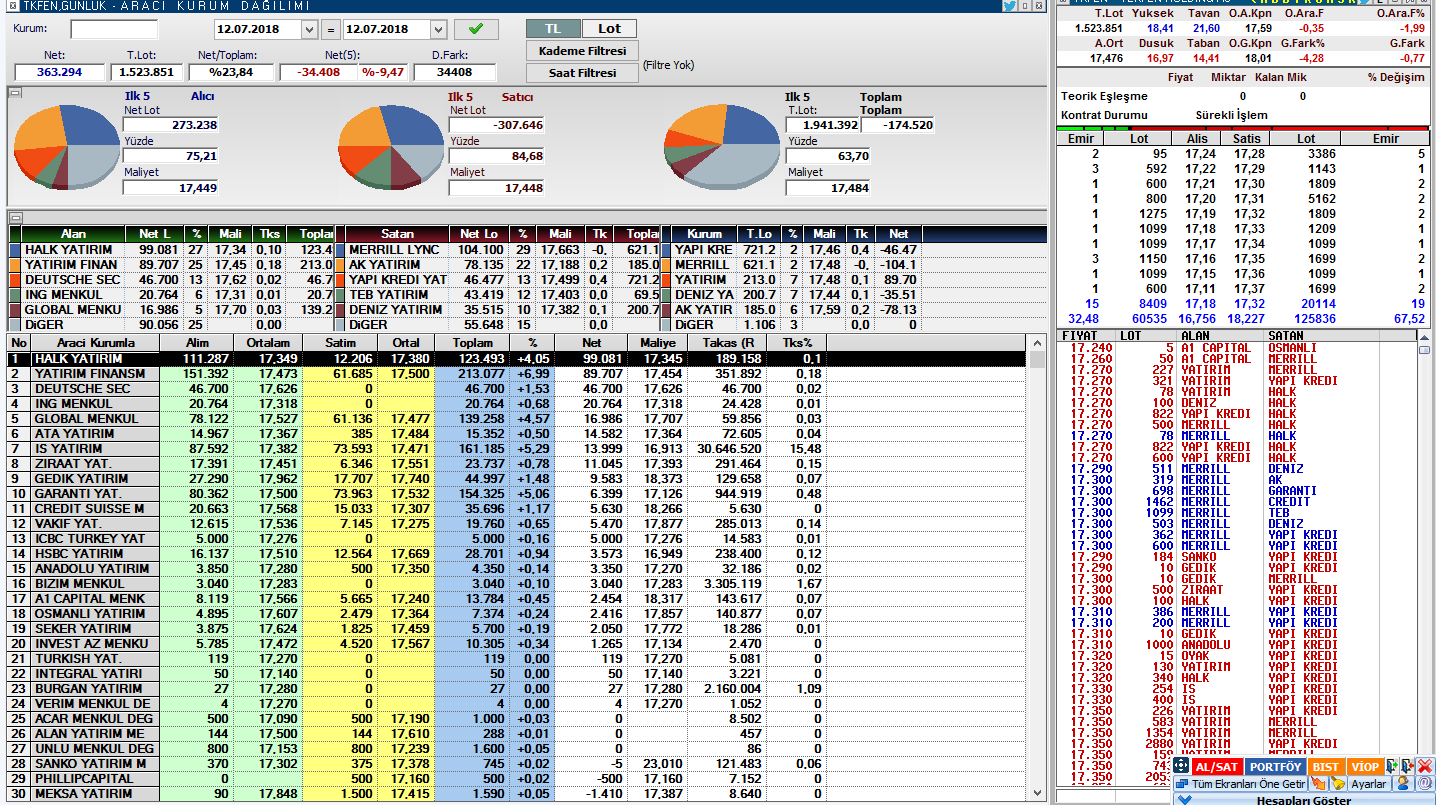Confirm the date range with the green checkmark
Screen dimensions: 1436x805
(x=476, y=29)
